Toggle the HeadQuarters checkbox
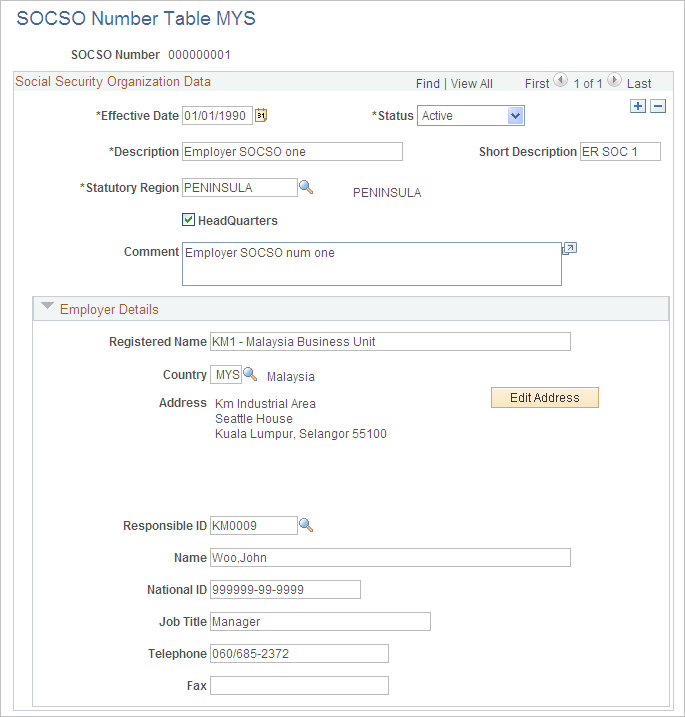 [x=188, y=219]
